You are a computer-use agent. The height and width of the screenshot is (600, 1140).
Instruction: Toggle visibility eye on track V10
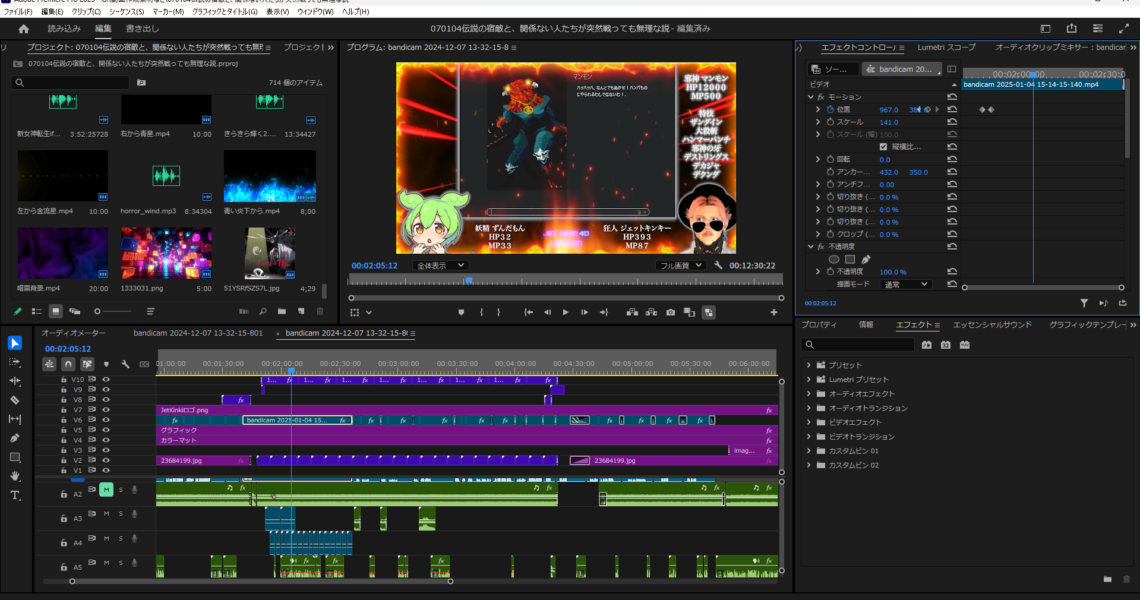pyautogui.click(x=106, y=380)
